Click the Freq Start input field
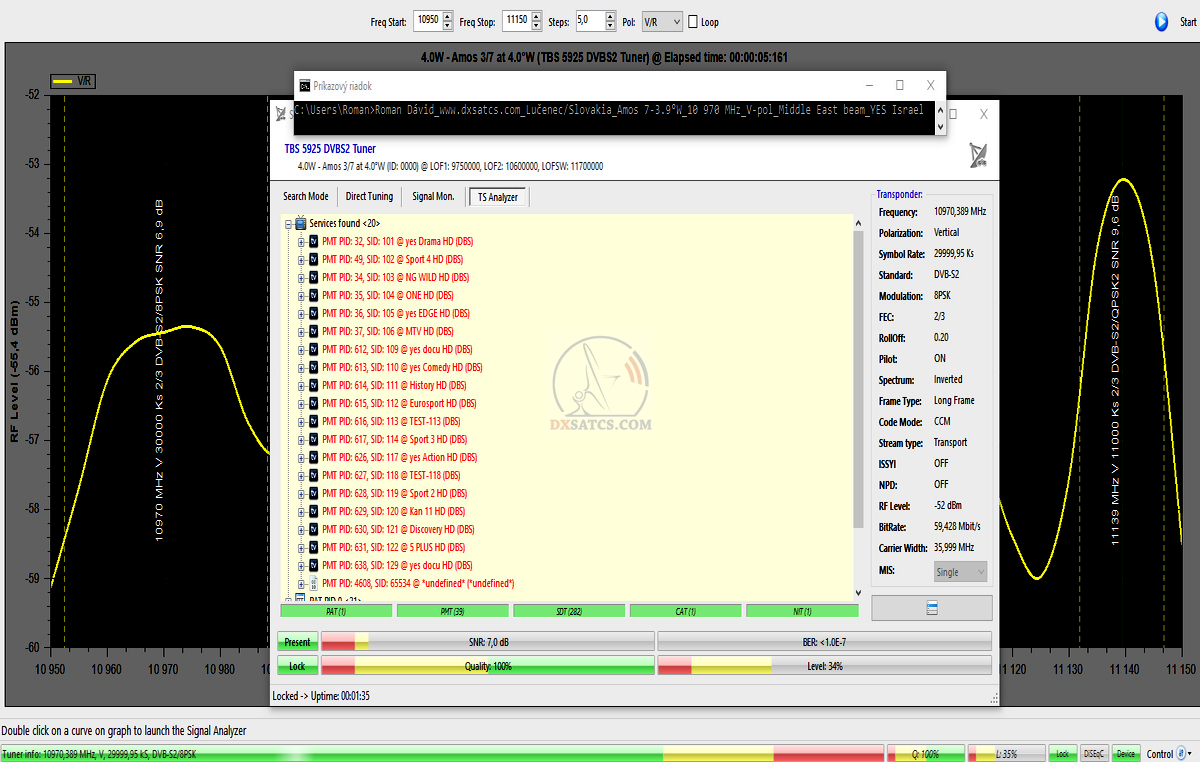This screenshot has height=762, width=1200. pos(427,21)
